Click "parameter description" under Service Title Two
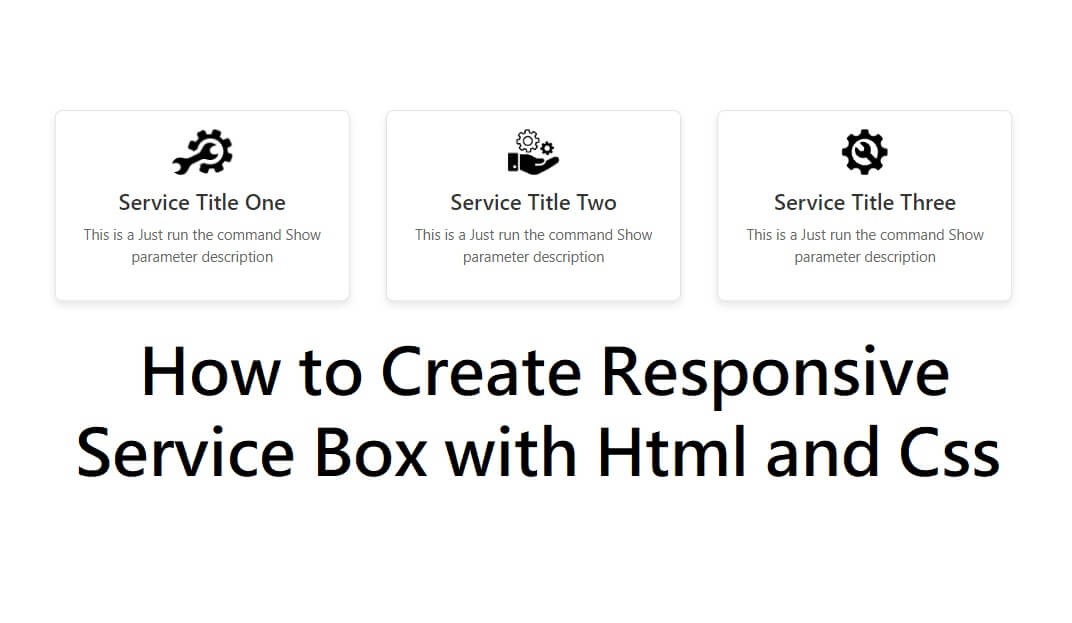The width and height of the screenshot is (1072, 623). pyautogui.click(x=533, y=257)
